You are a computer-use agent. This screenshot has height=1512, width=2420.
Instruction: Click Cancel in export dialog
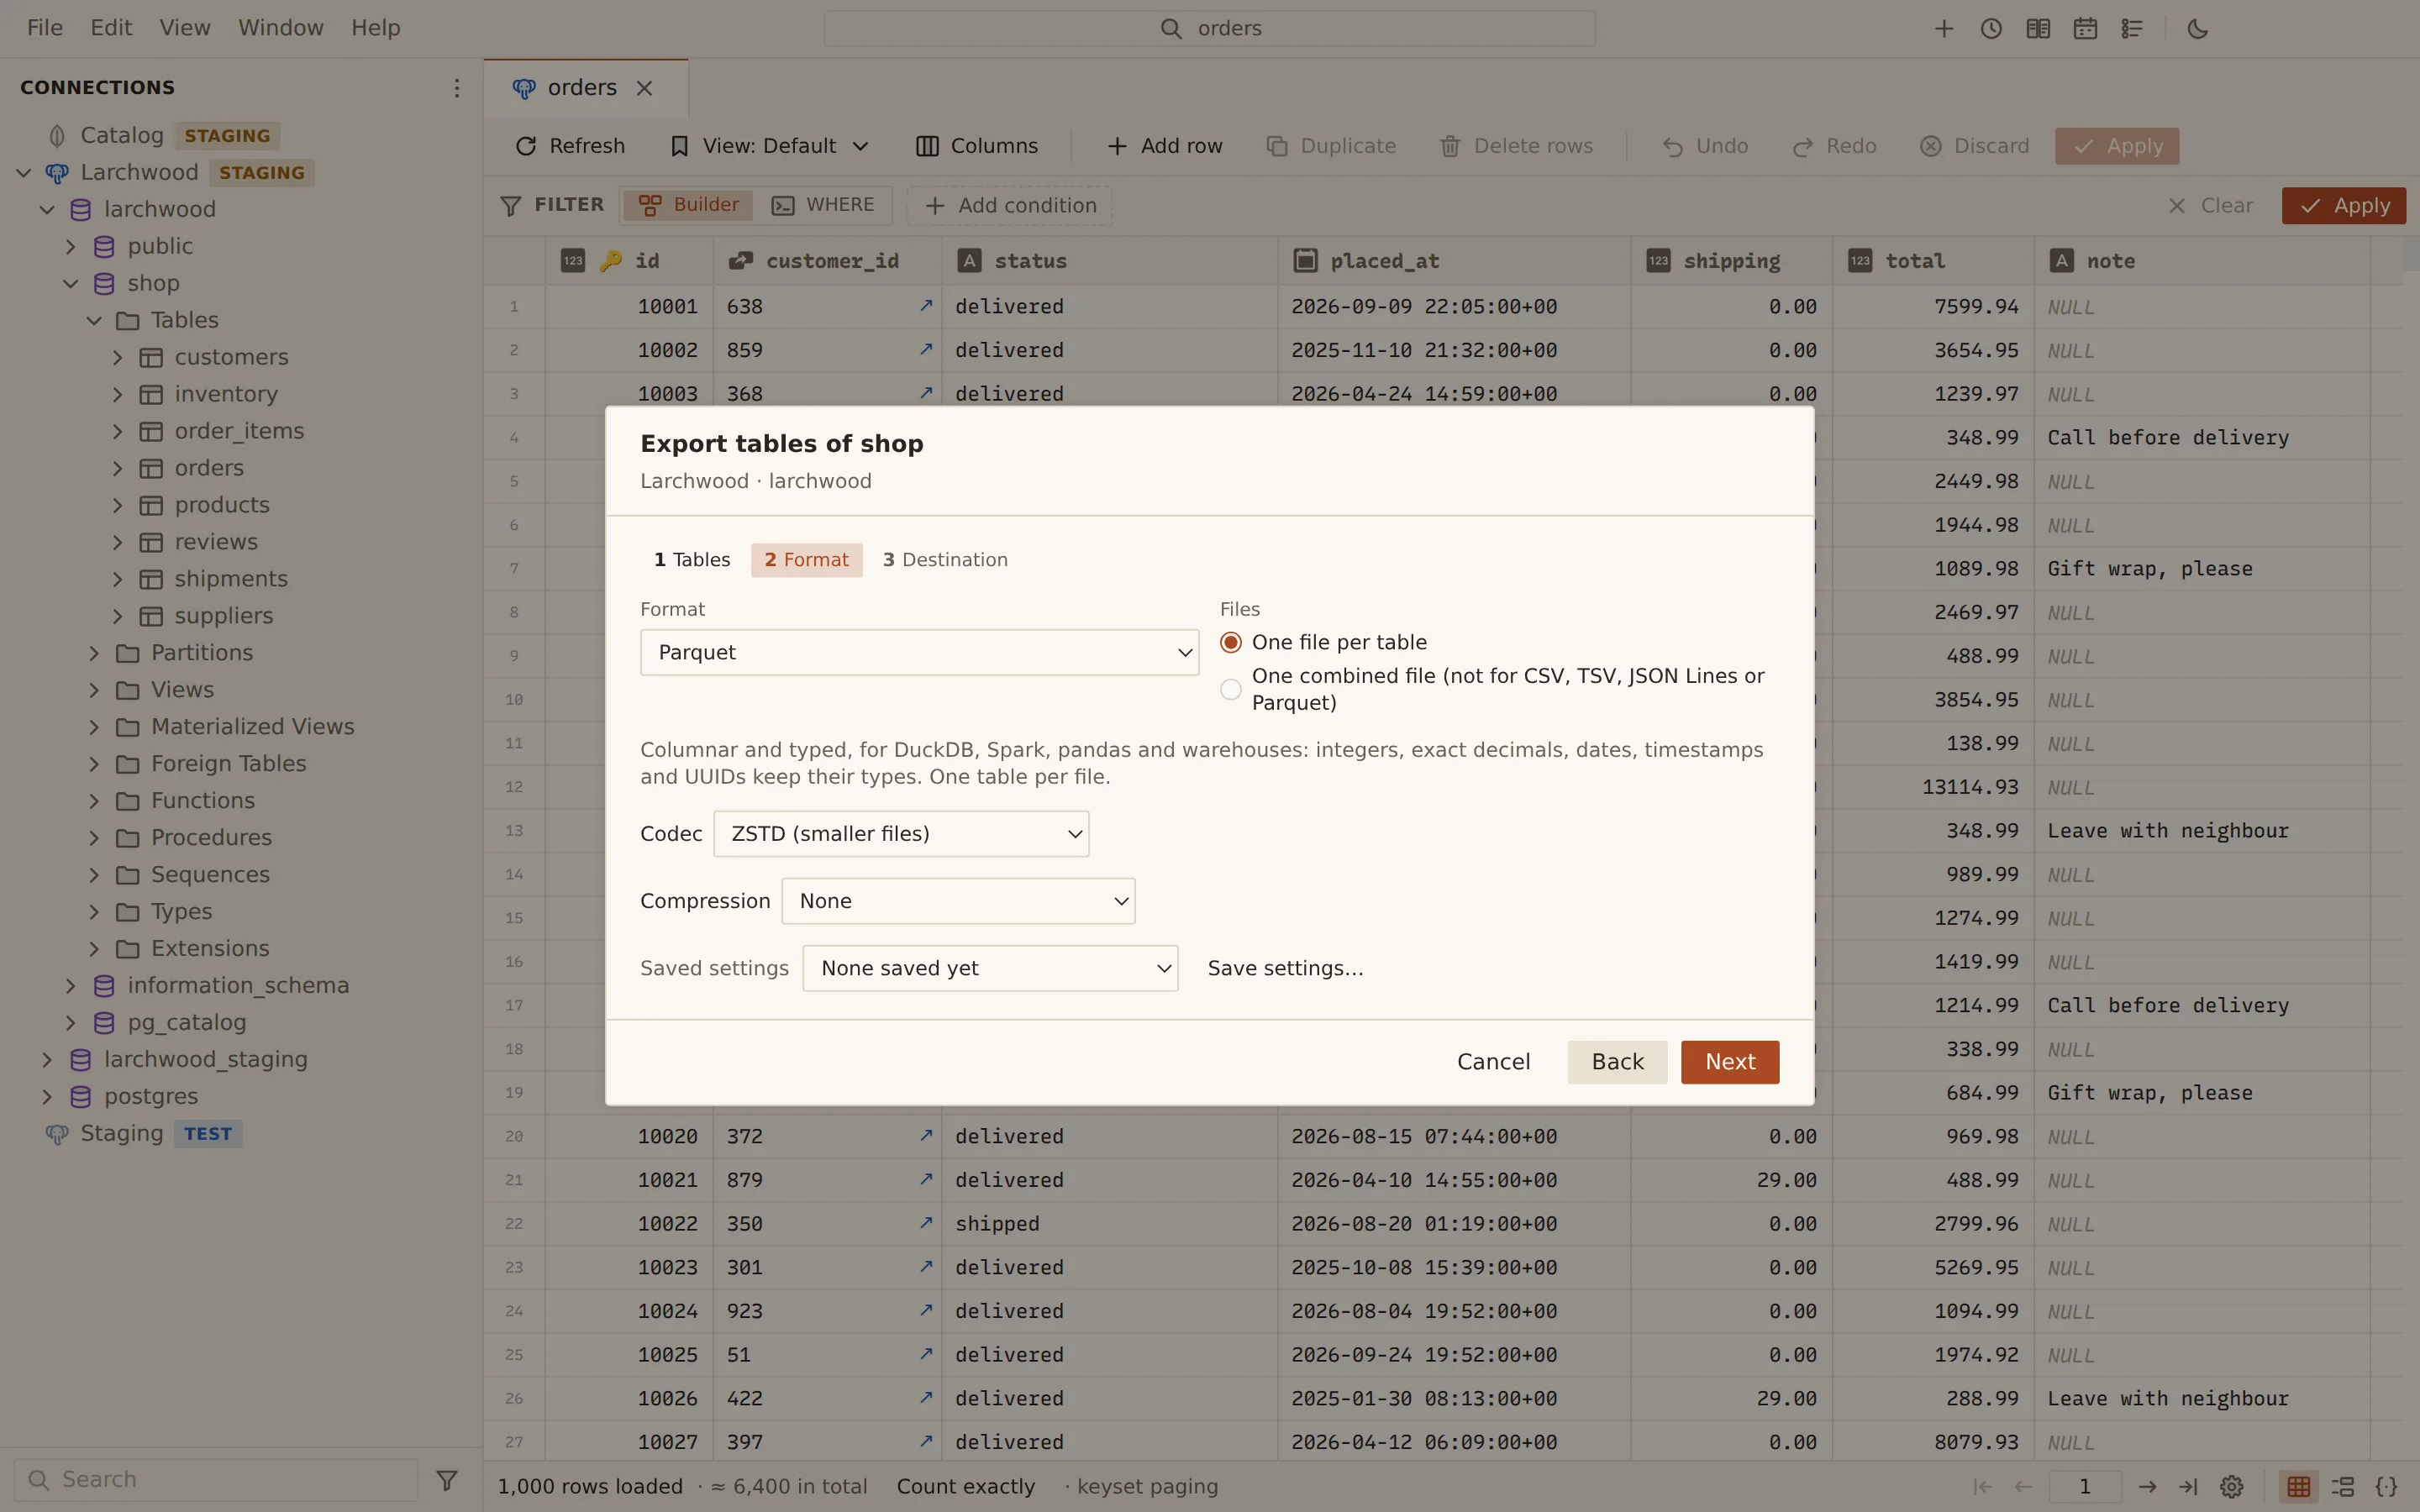[x=1493, y=1062]
